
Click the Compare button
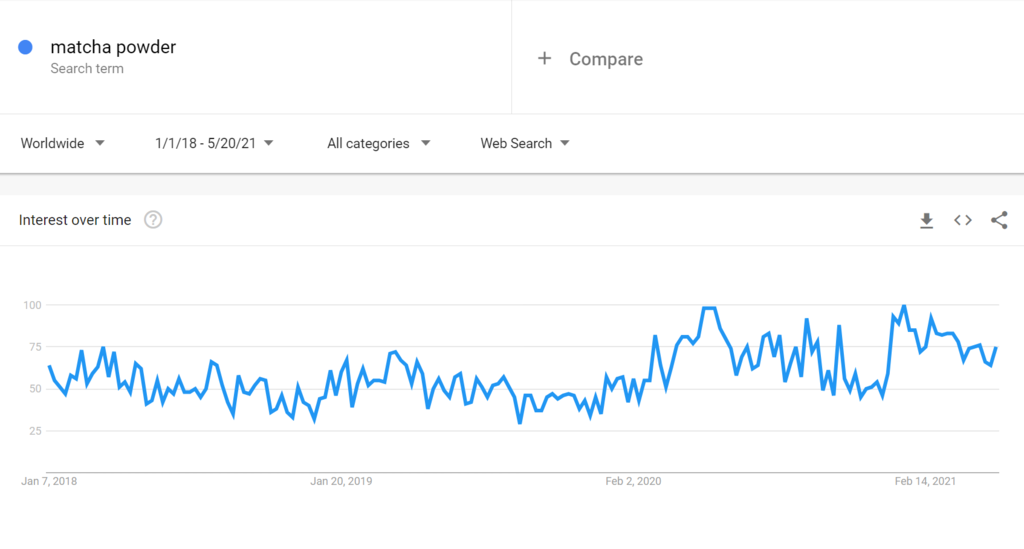[x=605, y=59]
